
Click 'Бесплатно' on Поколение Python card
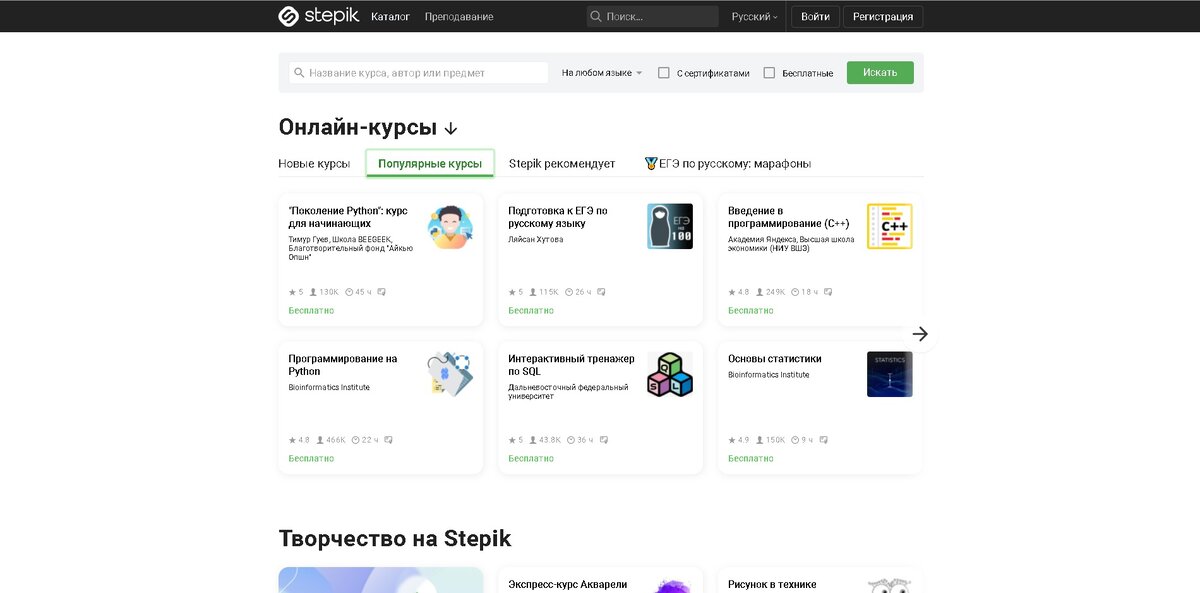(311, 311)
